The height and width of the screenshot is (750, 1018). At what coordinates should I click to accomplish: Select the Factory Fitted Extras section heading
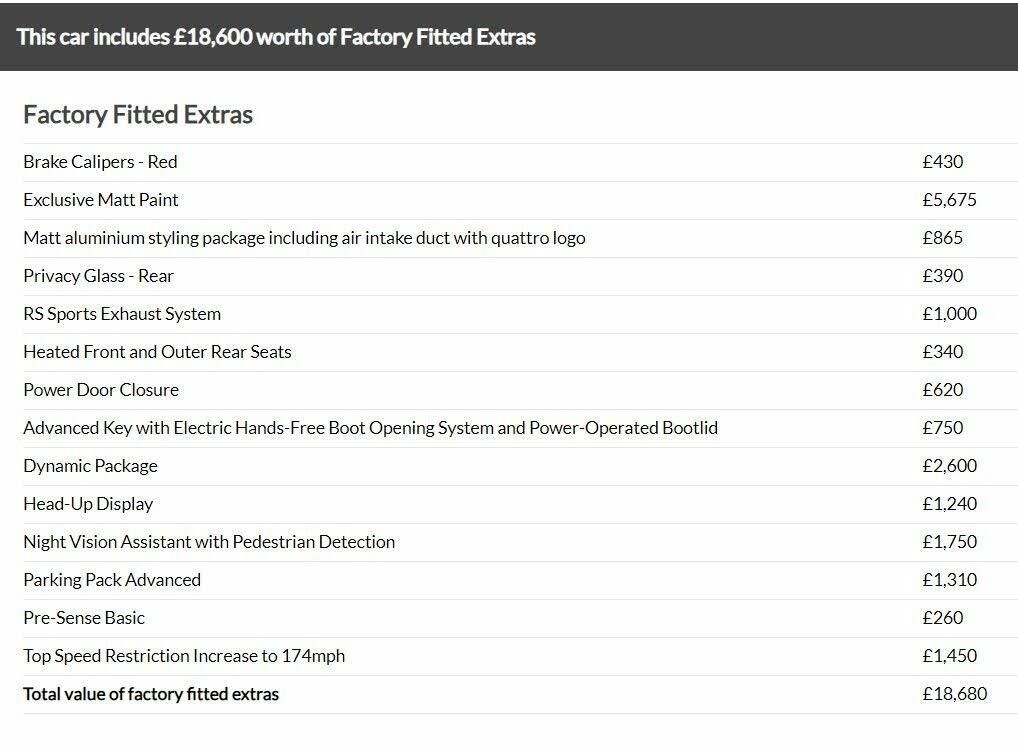point(138,114)
